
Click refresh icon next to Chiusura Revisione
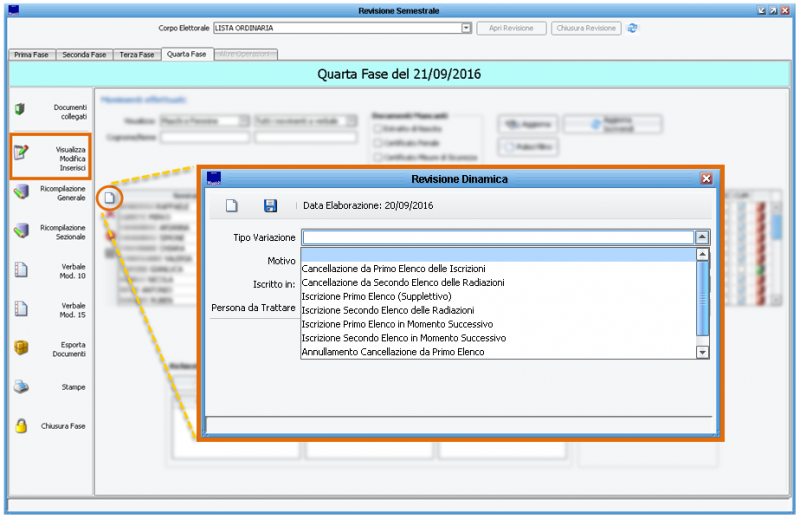click(632, 28)
